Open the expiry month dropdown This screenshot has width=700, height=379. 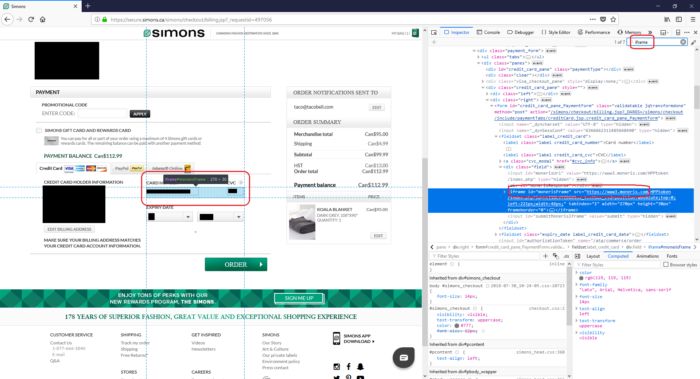point(169,217)
